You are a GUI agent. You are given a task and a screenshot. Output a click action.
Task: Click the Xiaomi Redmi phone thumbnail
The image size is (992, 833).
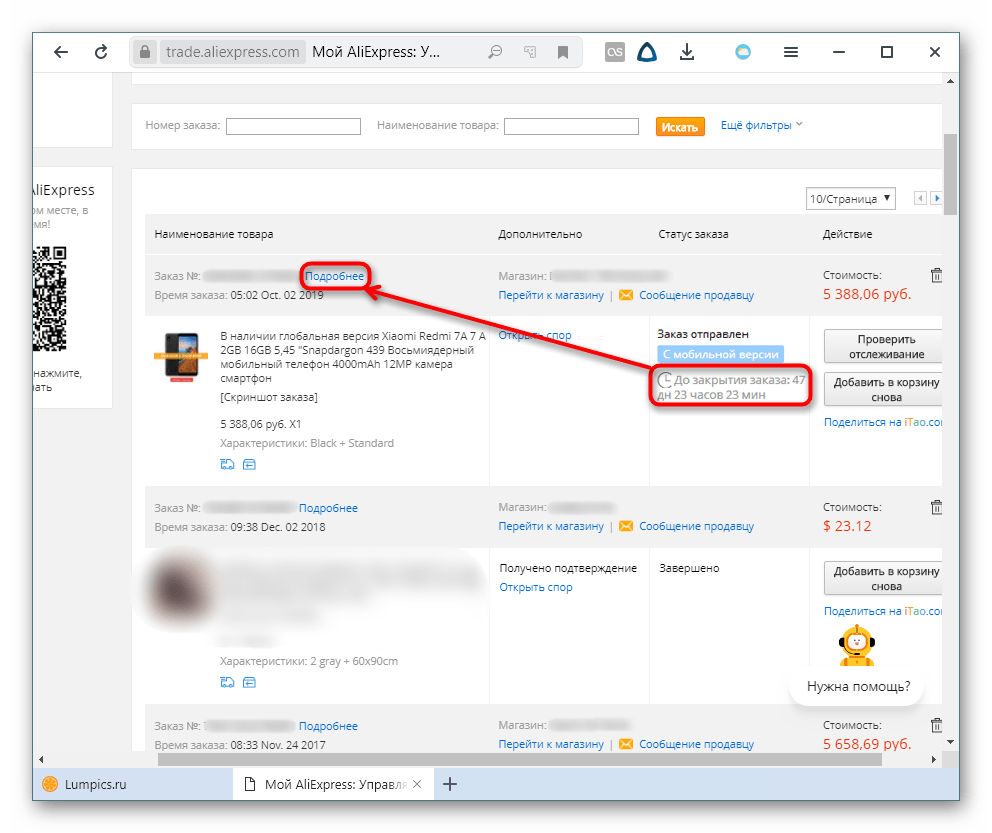(x=181, y=357)
